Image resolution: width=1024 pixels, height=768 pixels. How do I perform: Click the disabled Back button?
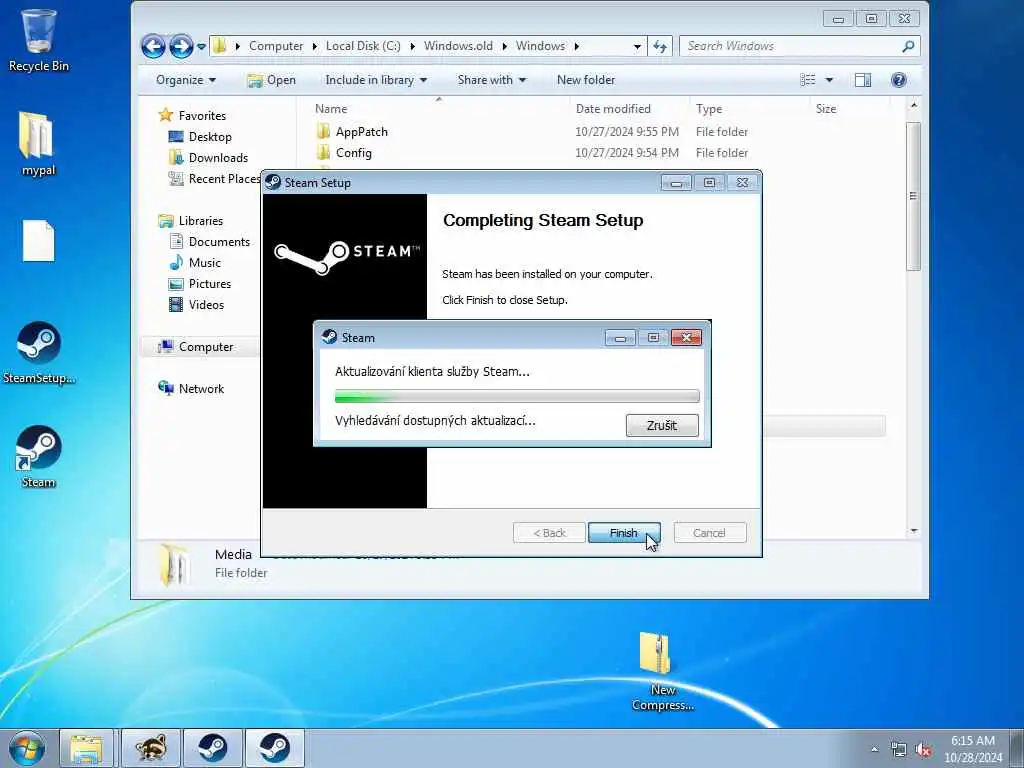pos(549,533)
